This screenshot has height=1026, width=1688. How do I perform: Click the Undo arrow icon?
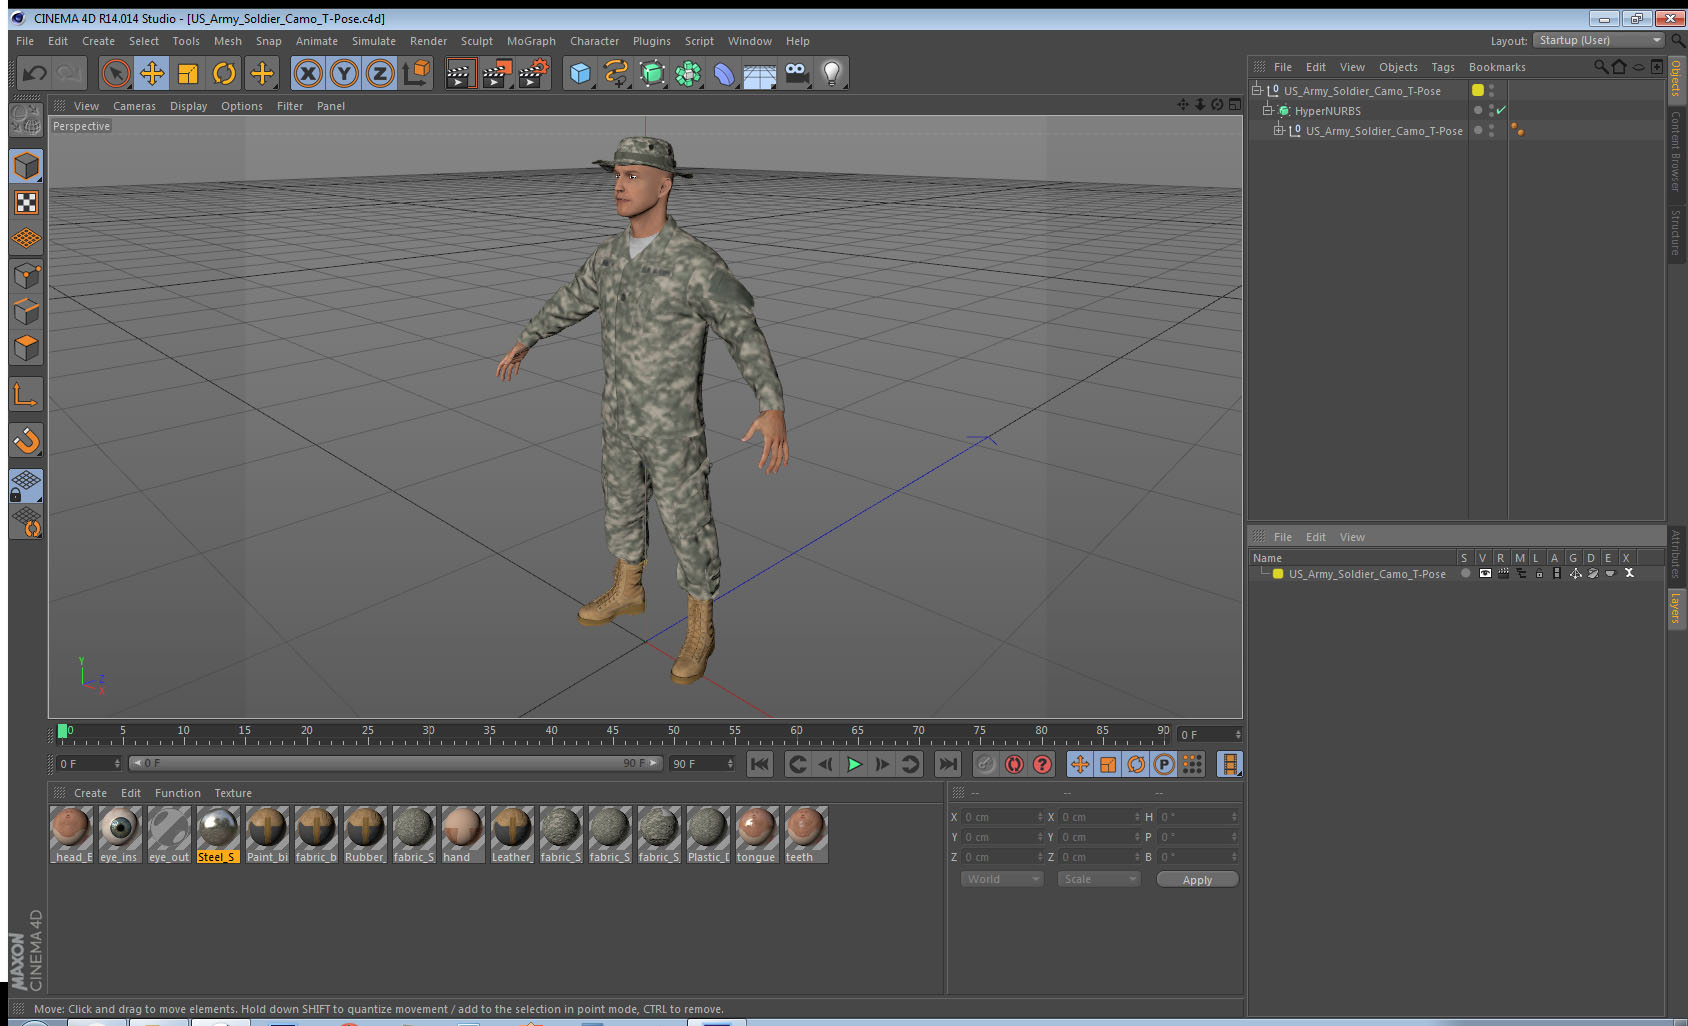point(35,73)
